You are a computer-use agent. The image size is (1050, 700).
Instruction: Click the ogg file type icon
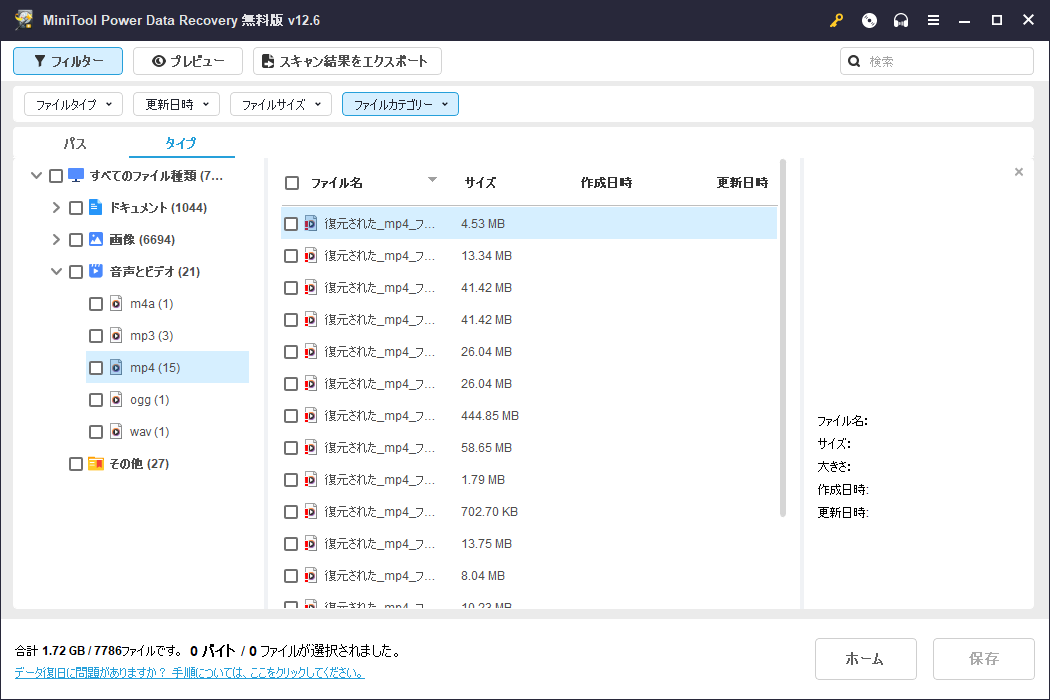pyautogui.click(x=116, y=399)
